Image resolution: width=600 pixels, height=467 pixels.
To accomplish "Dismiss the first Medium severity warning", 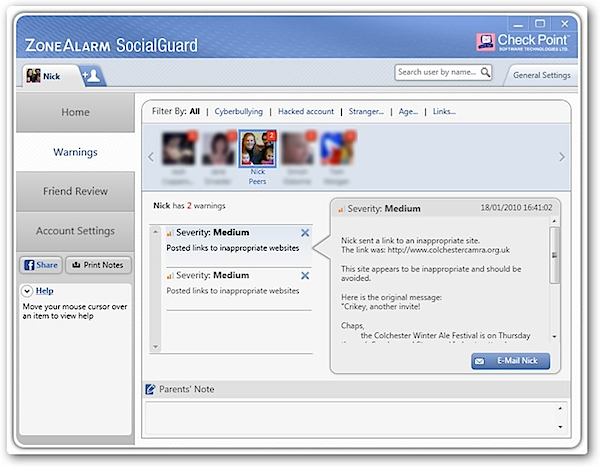I will click(x=305, y=233).
